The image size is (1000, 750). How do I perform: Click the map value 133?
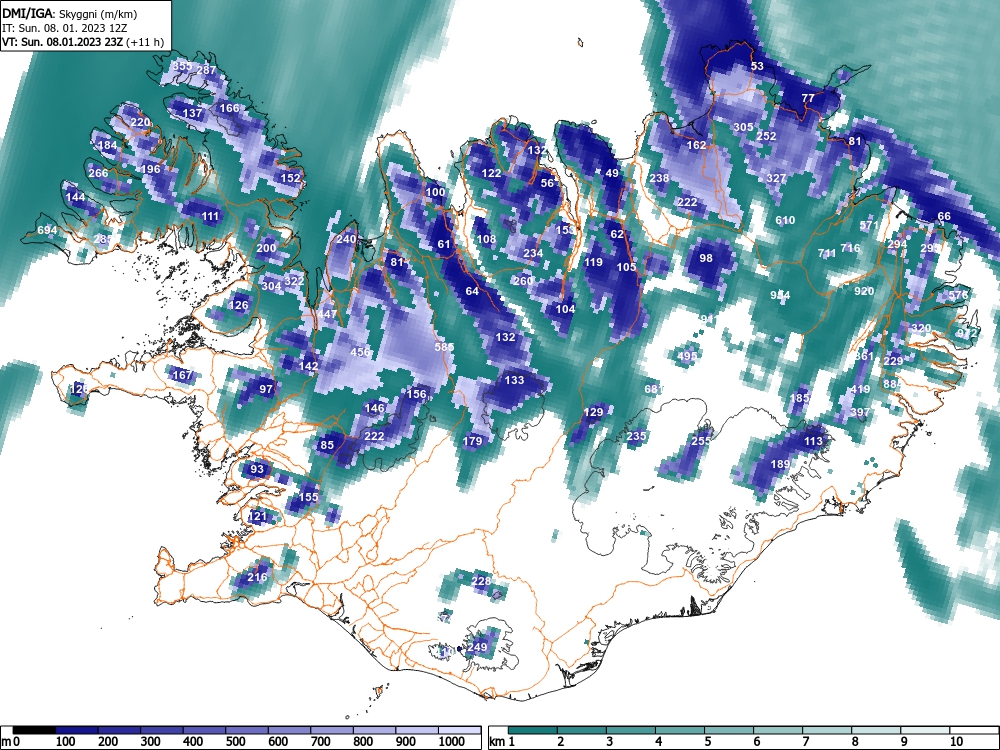[x=514, y=380]
